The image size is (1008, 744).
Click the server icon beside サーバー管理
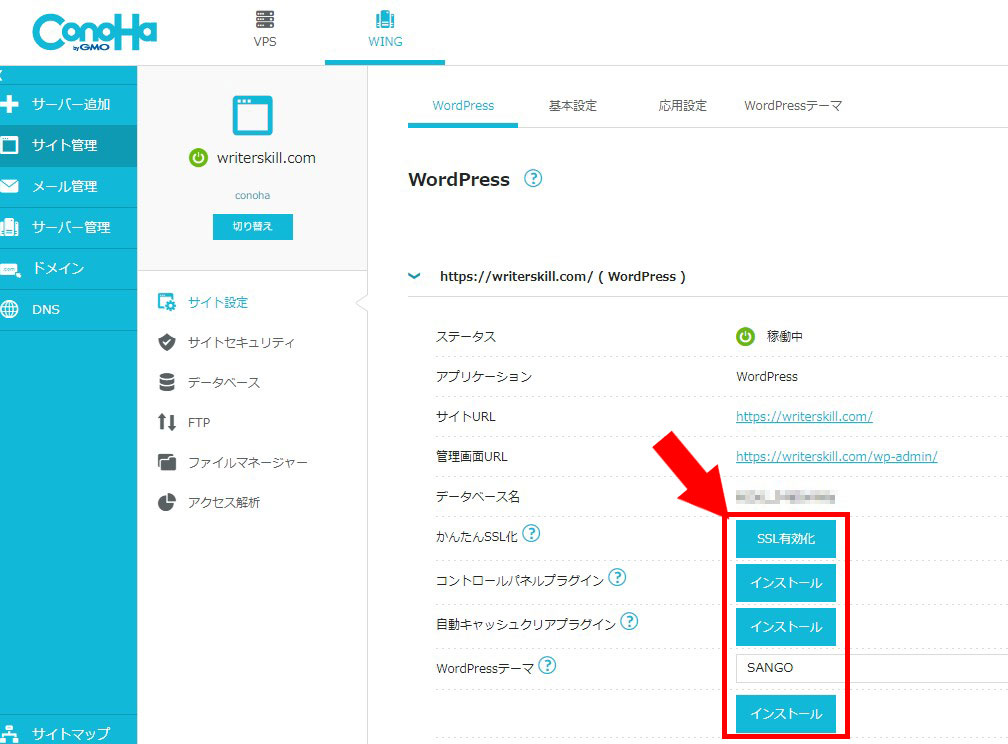click(x=9, y=227)
